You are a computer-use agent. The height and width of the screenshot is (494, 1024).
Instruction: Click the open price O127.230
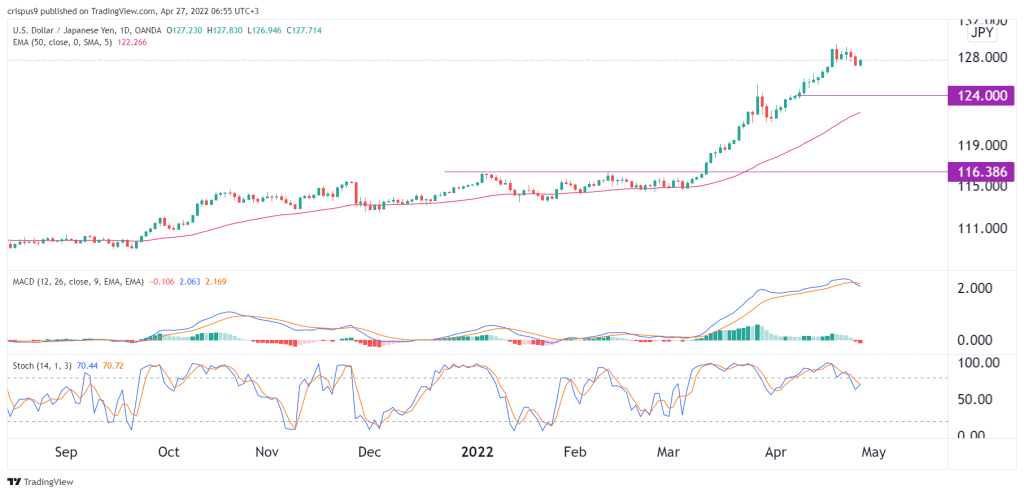click(186, 30)
